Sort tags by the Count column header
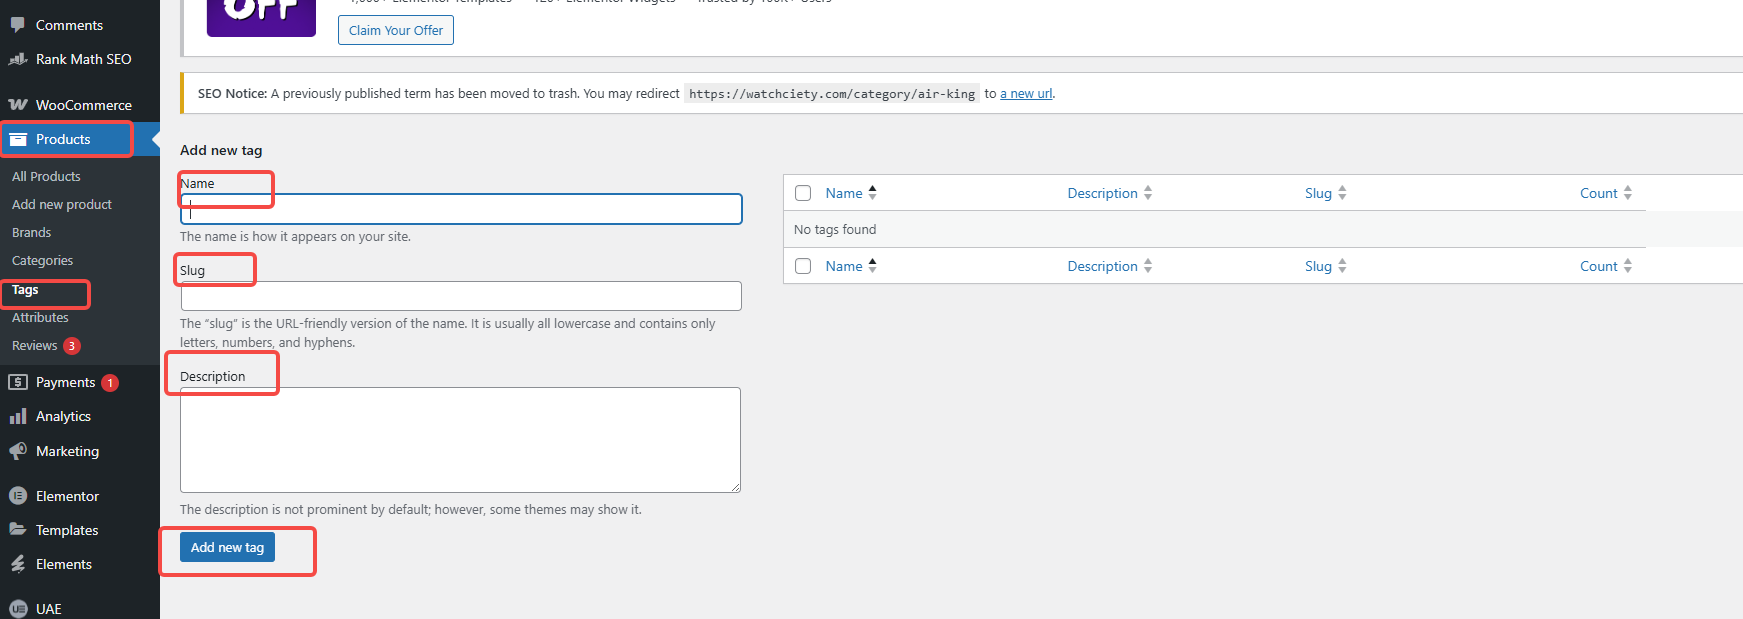 click(x=1598, y=193)
